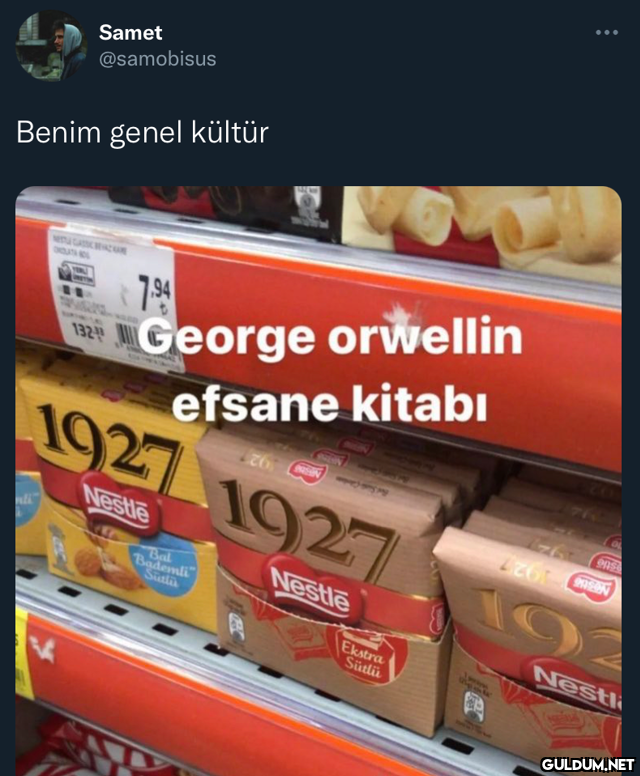Select the tweet text Benim genel kültür
Viewport: 640px width, 776px height.
coord(143,133)
